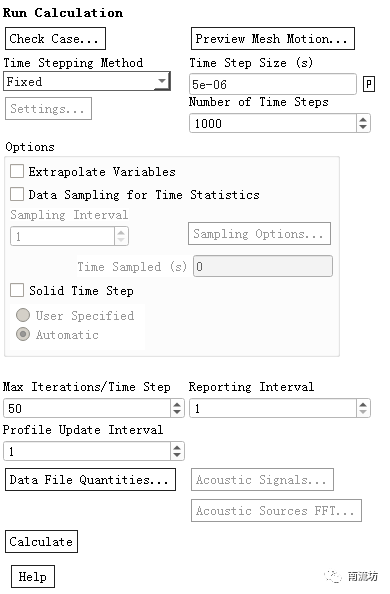Select the User Specified radio option
The height and width of the screenshot is (594, 390).
(x=23, y=315)
